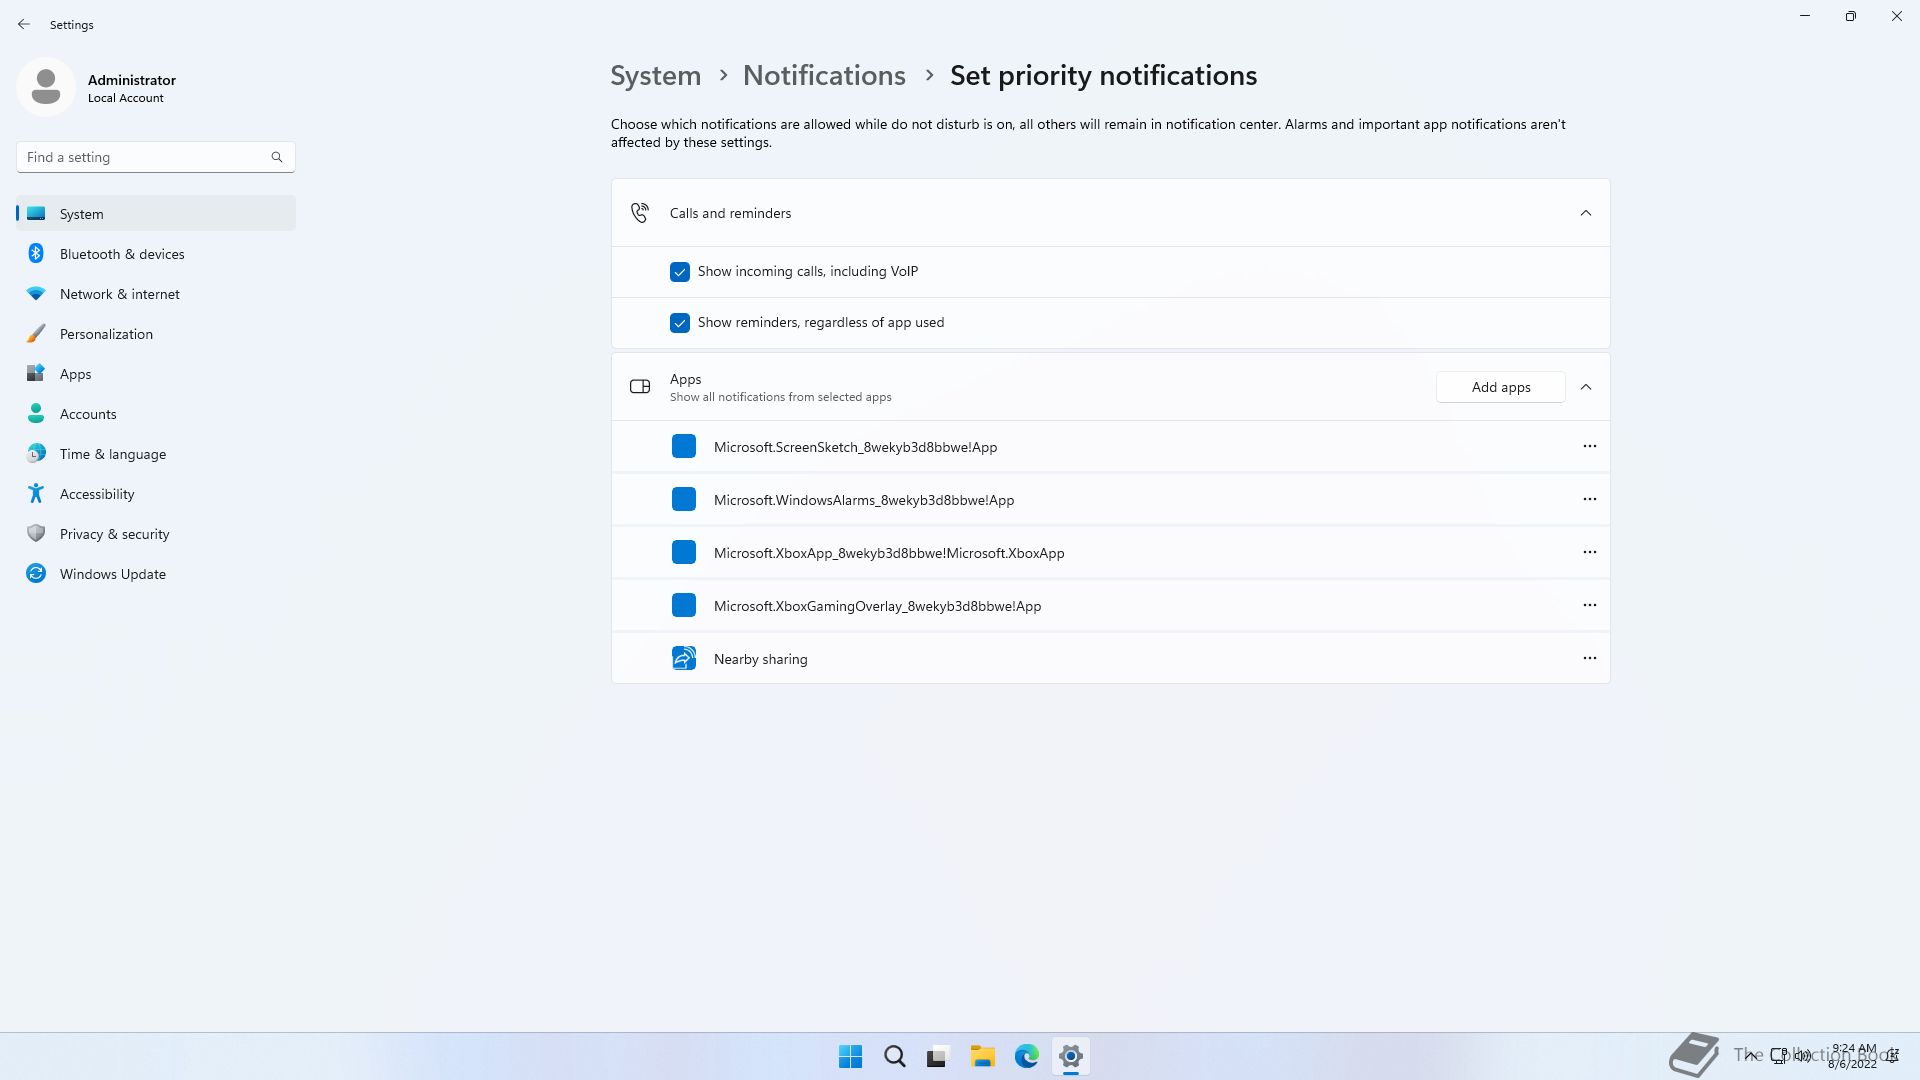Uncheck Show incoming calls, including VoIP

[680, 272]
